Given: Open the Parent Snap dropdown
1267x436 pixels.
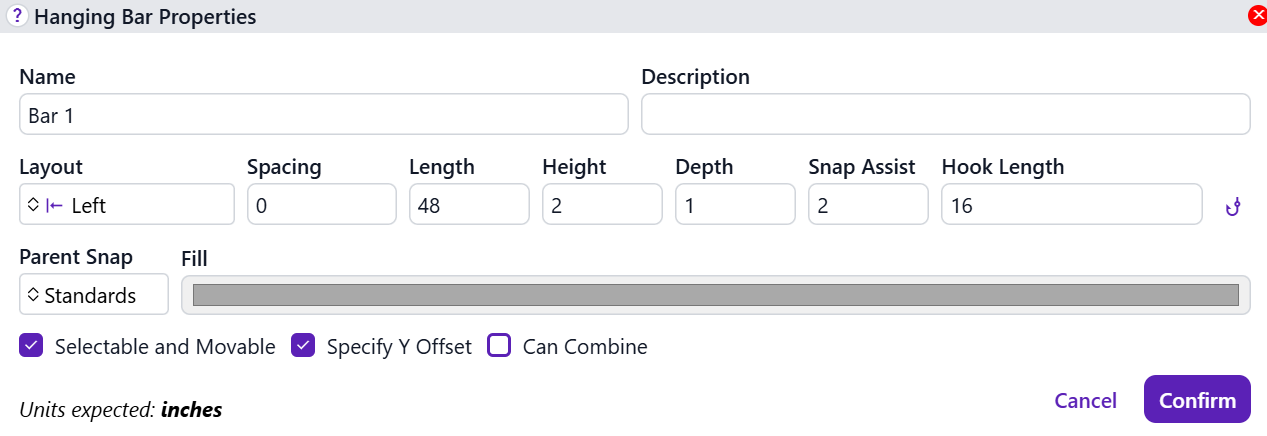Looking at the screenshot, I should pyautogui.click(x=94, y=295).
